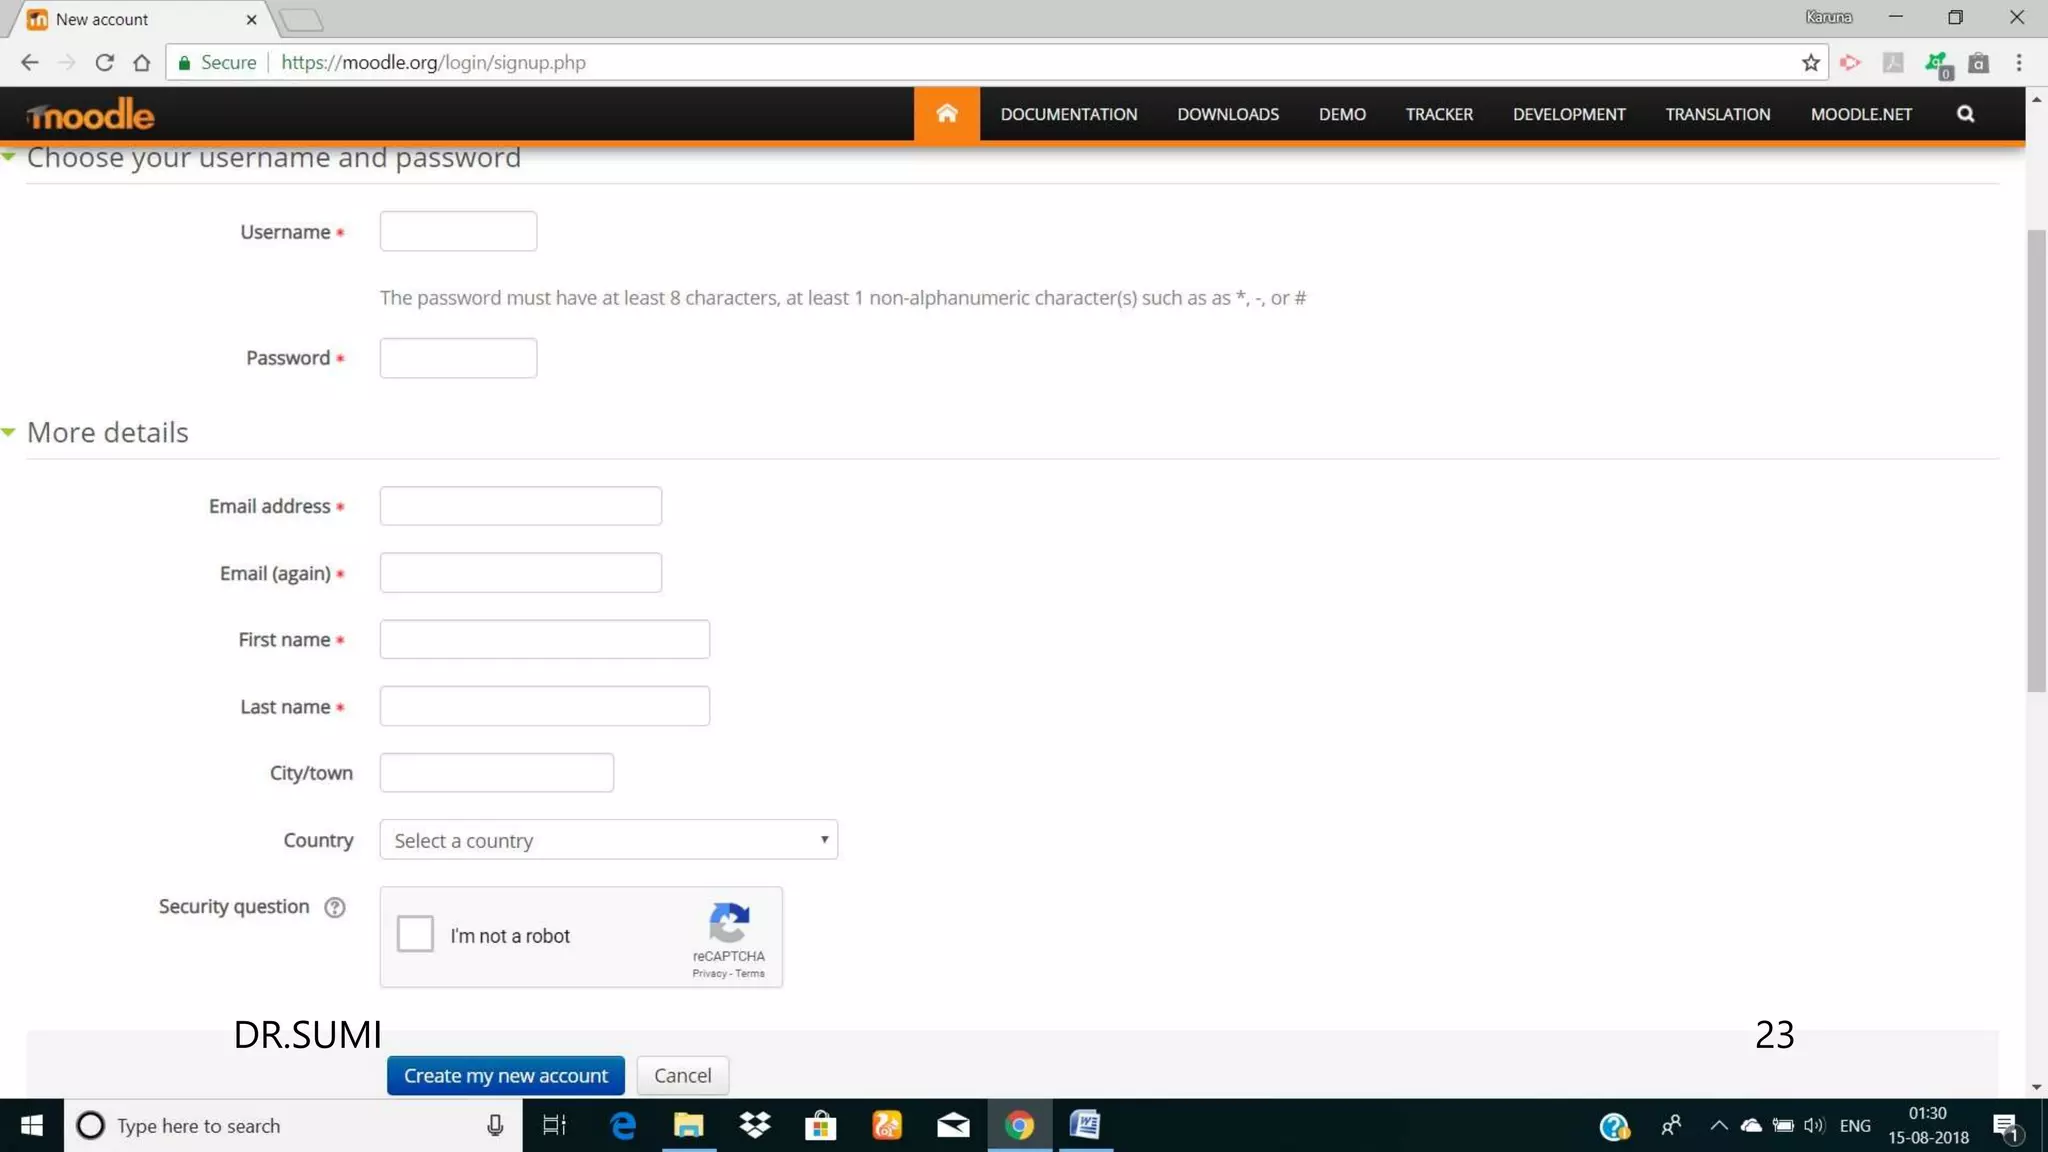The height and width of the screenshot is (1152, 2048).
Task: Open the Documentation menu item
Action: (1068, 114)
